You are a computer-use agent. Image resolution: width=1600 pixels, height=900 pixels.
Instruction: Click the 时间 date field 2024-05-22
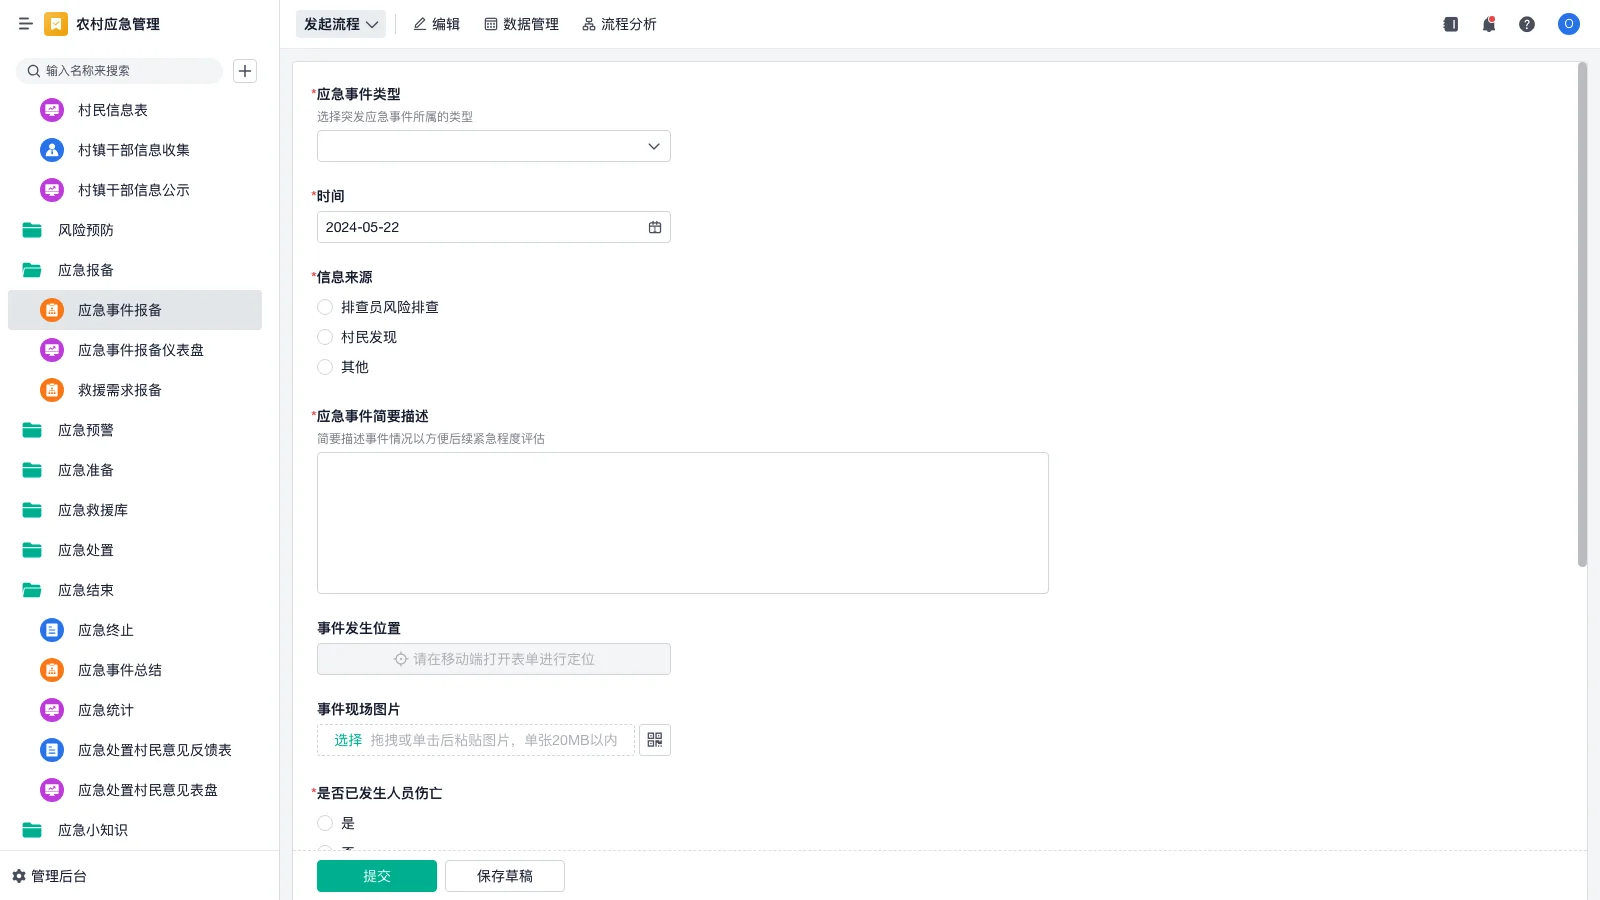[494, 227]
